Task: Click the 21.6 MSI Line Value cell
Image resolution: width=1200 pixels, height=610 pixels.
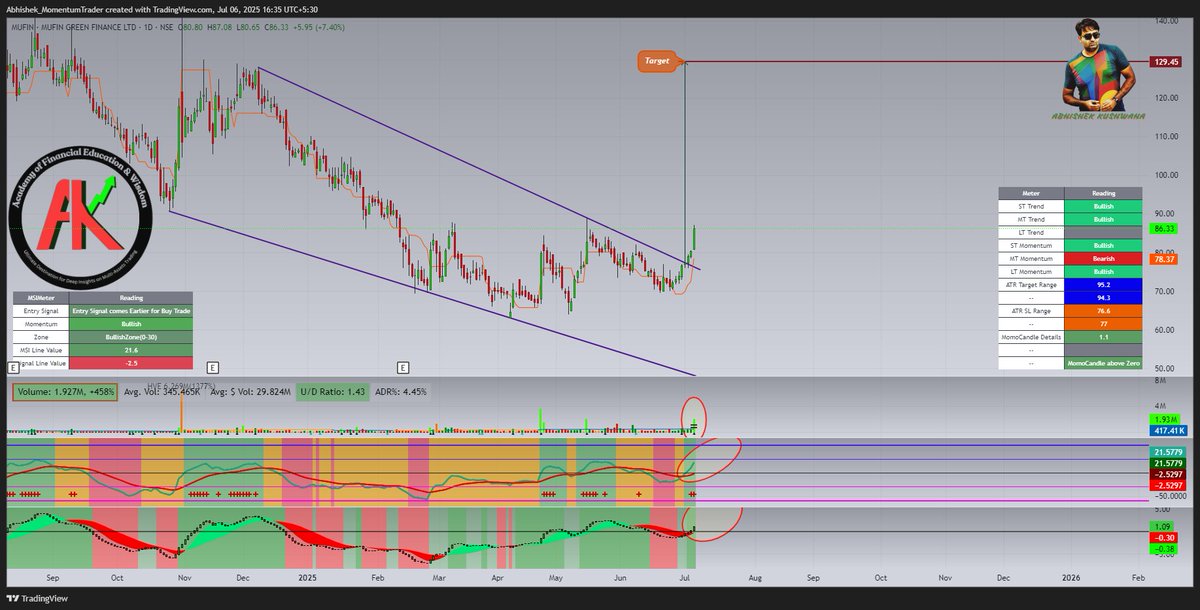Action: pos(131,350)
